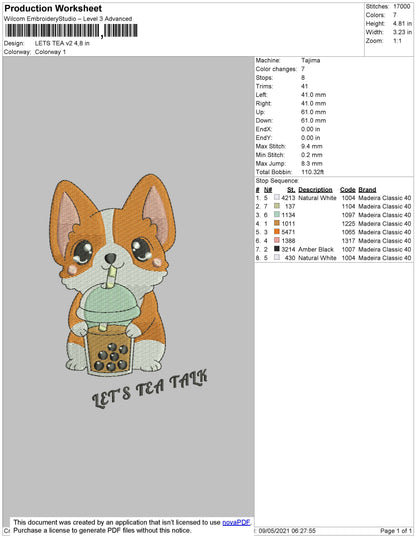Select the pink swatch code 1317
The image size is (416, 538).
[277, 241]
